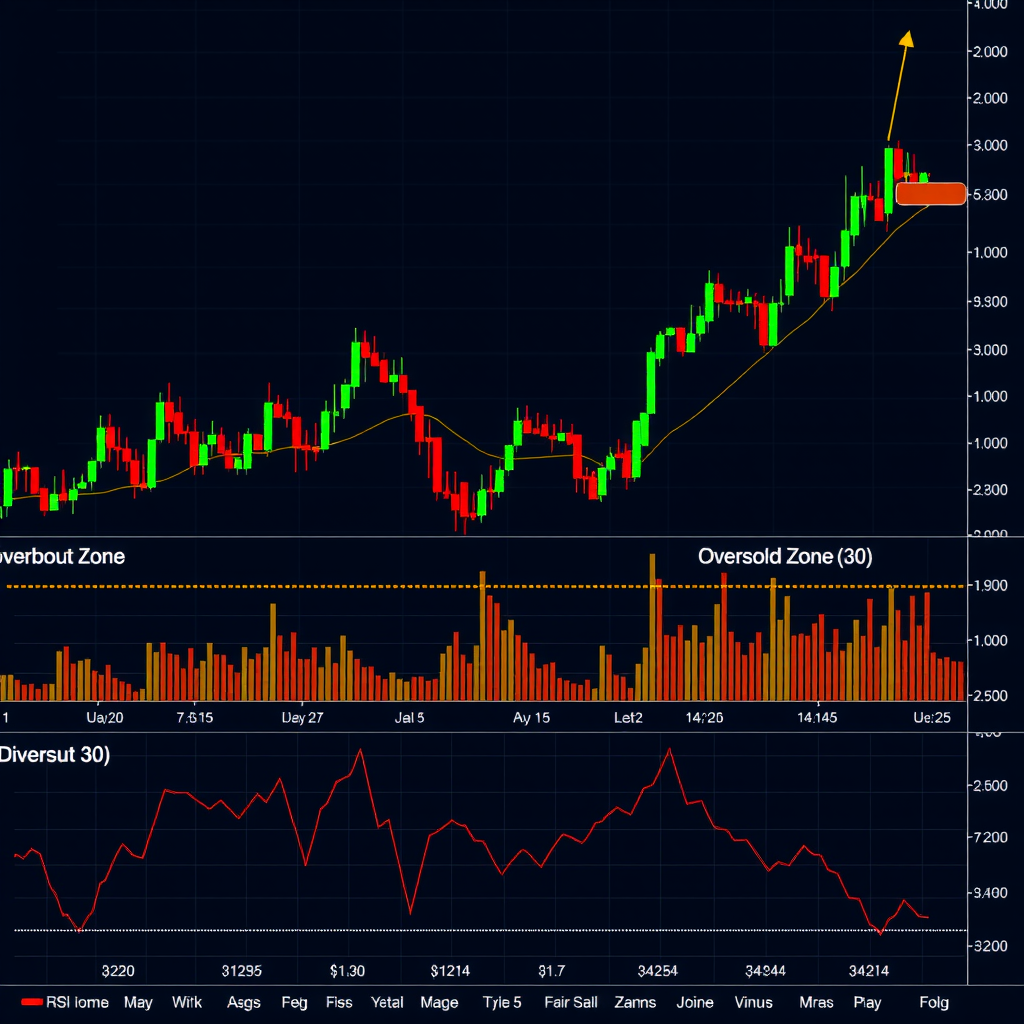Choose the Feg bottom bar option
This screenshot has height=1024, width=1024.
(294, 1002)
